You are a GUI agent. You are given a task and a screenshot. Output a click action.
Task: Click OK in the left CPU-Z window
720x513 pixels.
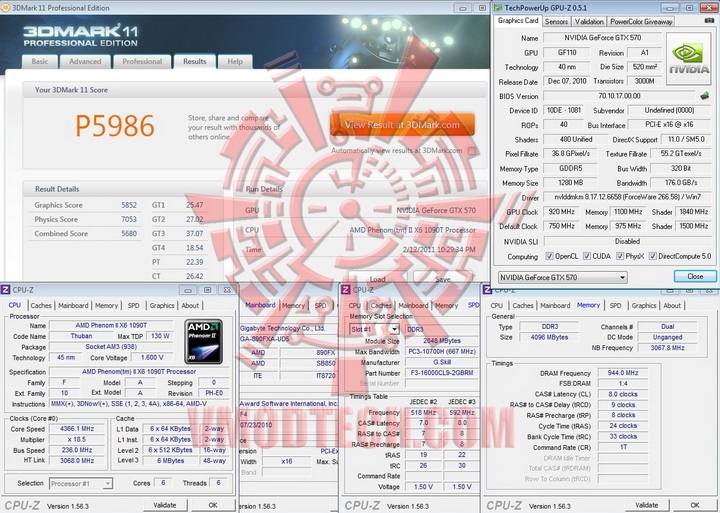(x=213, y=505)
